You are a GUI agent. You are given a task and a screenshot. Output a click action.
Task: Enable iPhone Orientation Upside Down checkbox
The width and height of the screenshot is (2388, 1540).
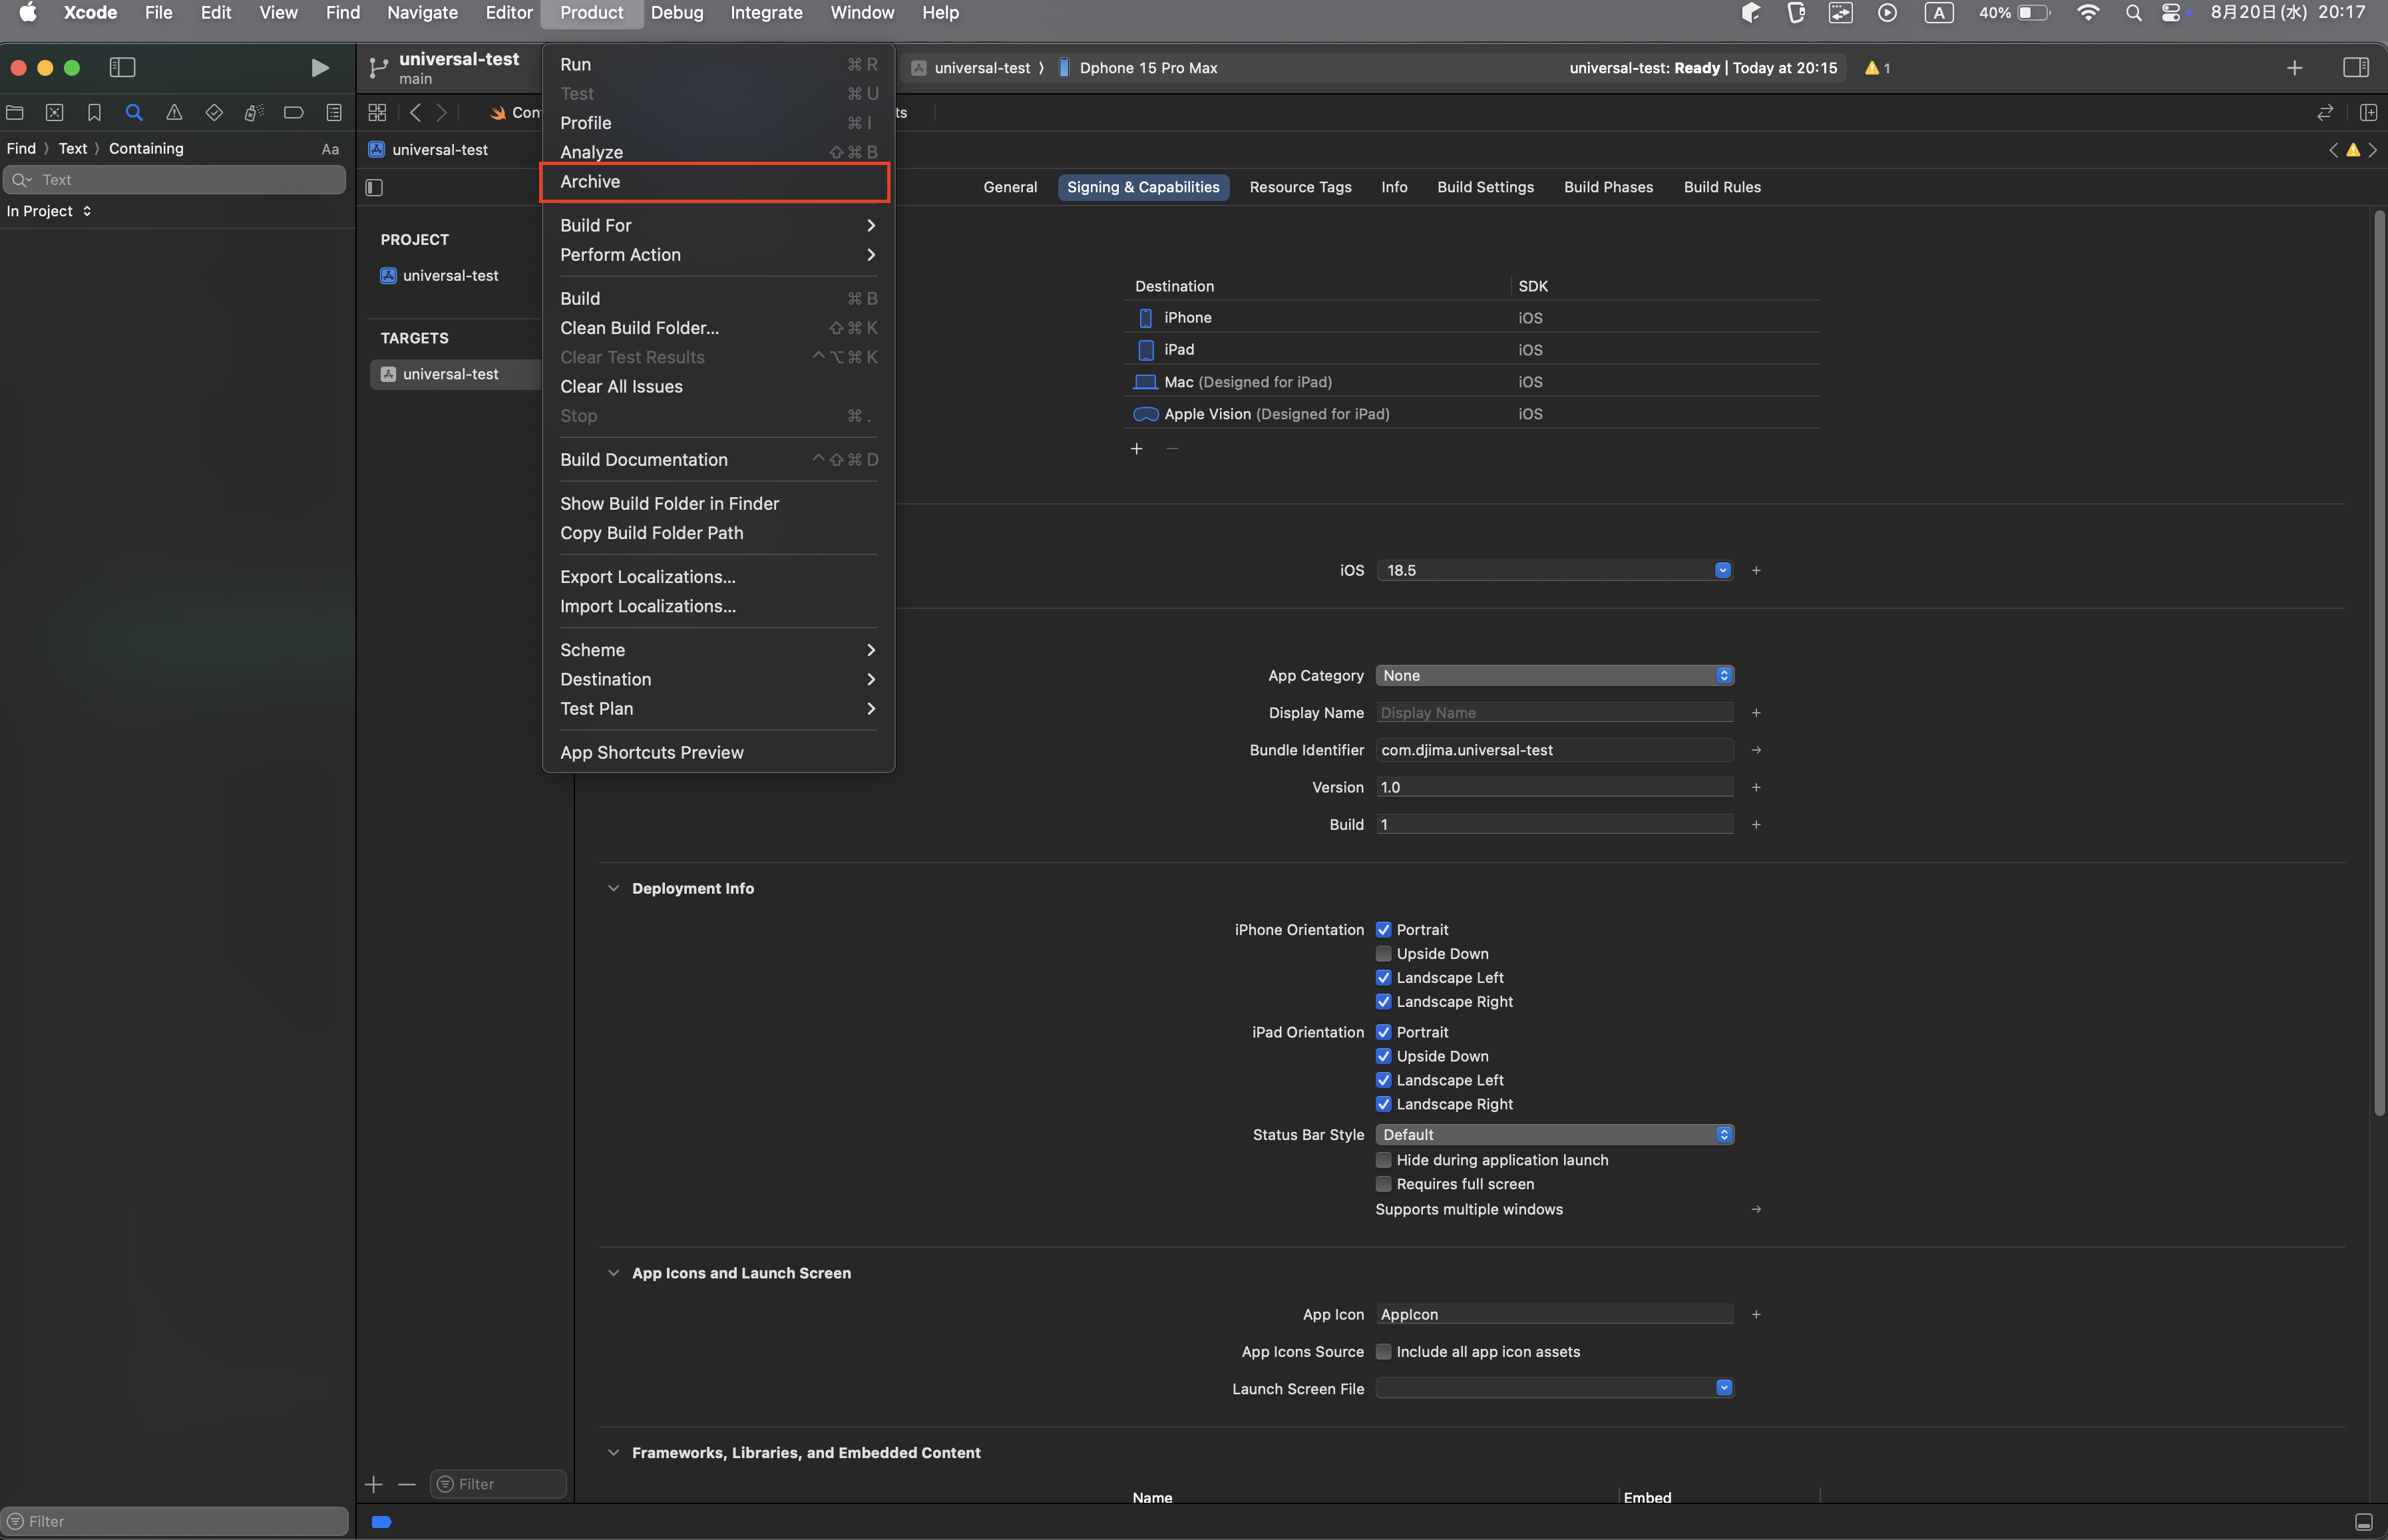(x=1383, y=953)
